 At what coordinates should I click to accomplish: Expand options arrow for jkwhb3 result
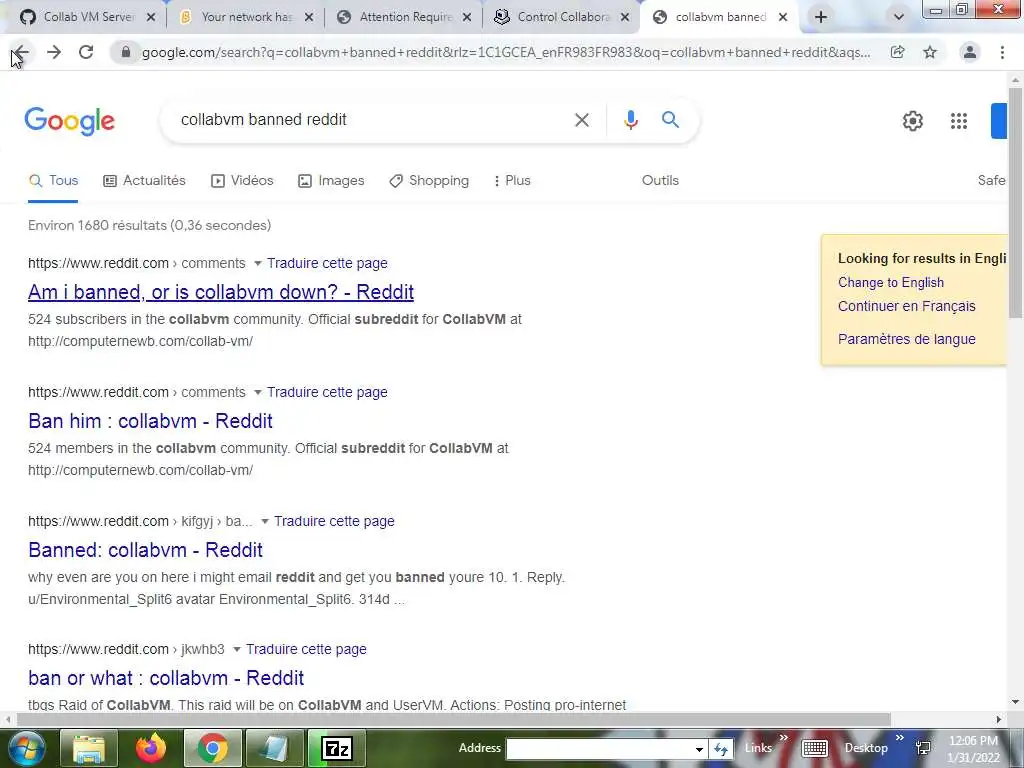[236, 650]
